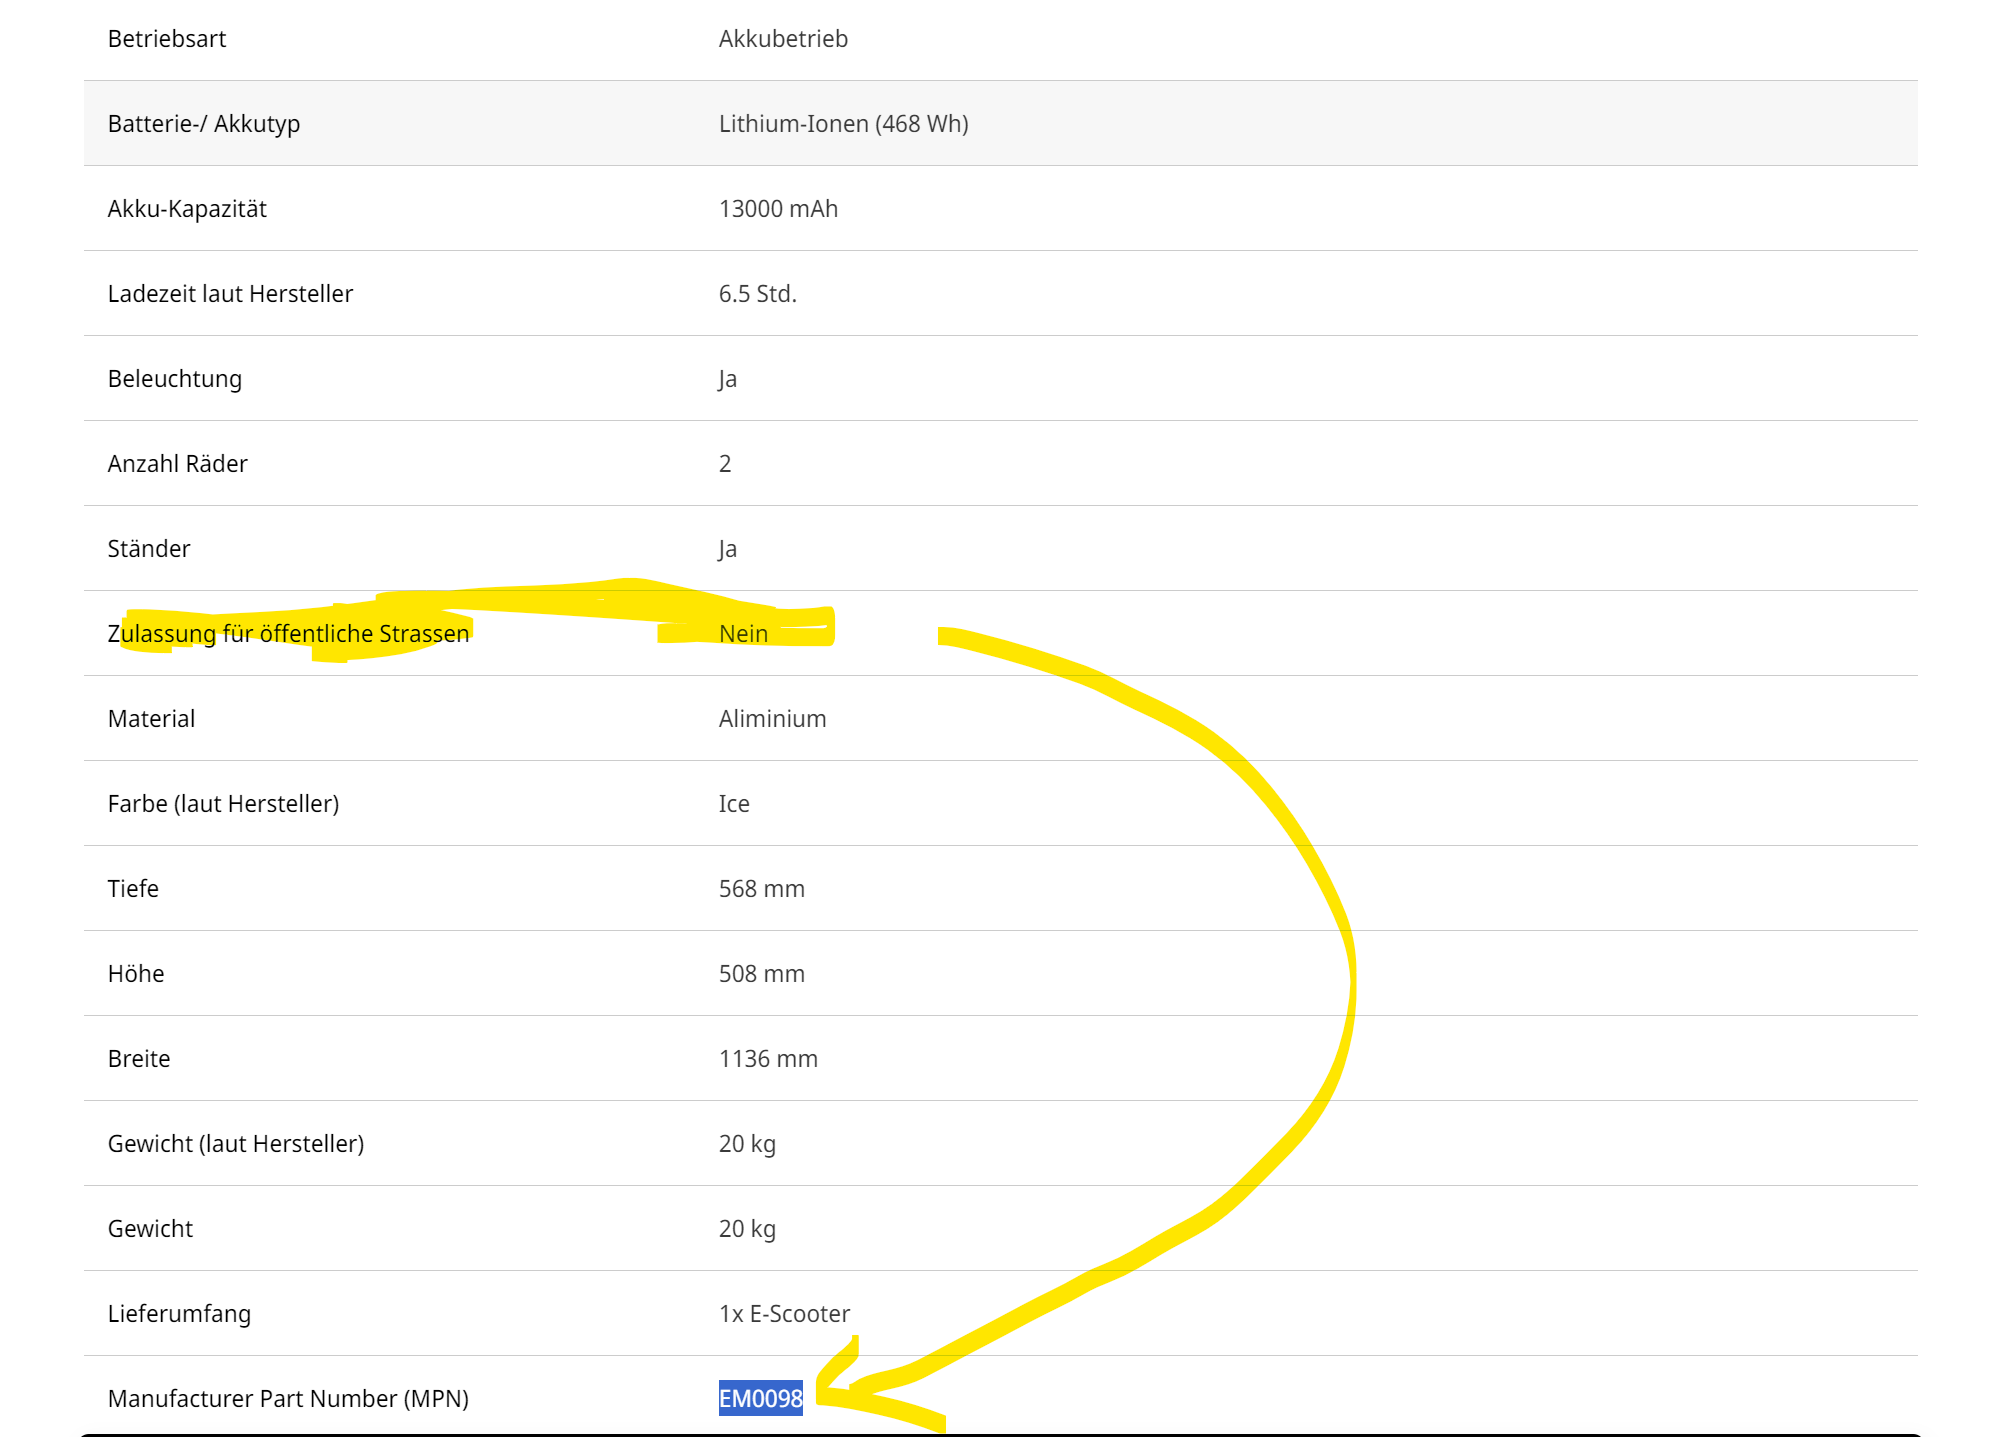The image size is (1998, 1437).
Task: Click the Manufacturer Part Number (MPN) label
Action: point(288,1398)
